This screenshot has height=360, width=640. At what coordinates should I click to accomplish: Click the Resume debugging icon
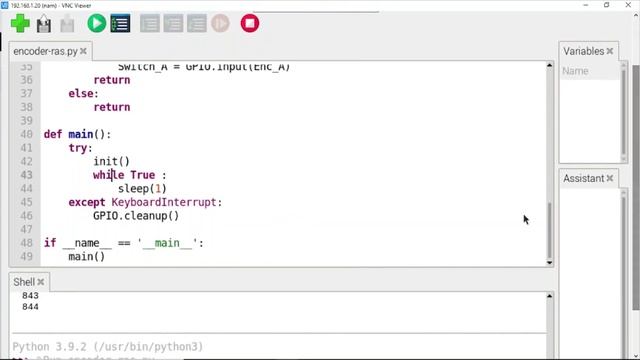(220, 23)
